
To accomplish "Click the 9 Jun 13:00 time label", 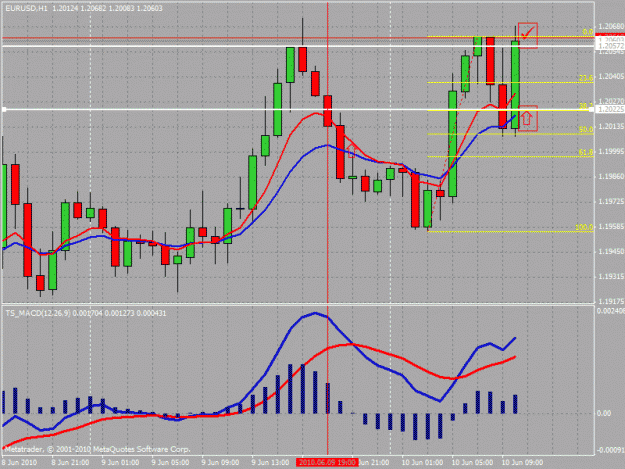I will coord(271,463).
